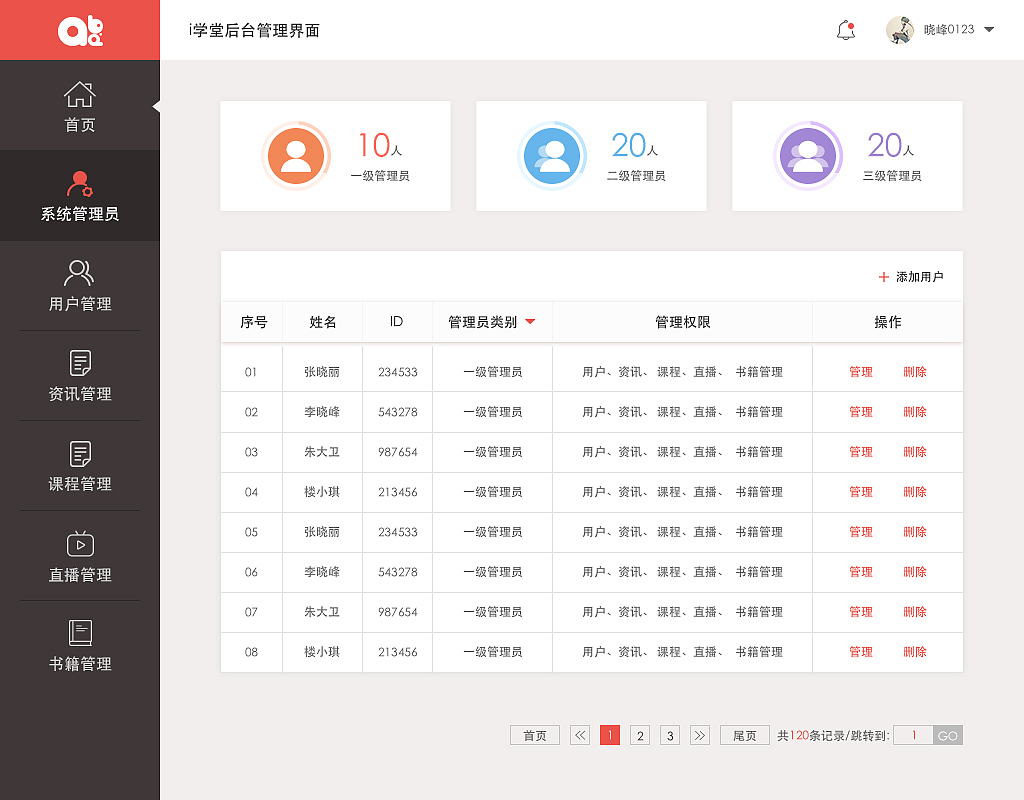Screen dimensions: 1024x800
Task: Select the 资讯管理 news management icon
Action: 80,364
